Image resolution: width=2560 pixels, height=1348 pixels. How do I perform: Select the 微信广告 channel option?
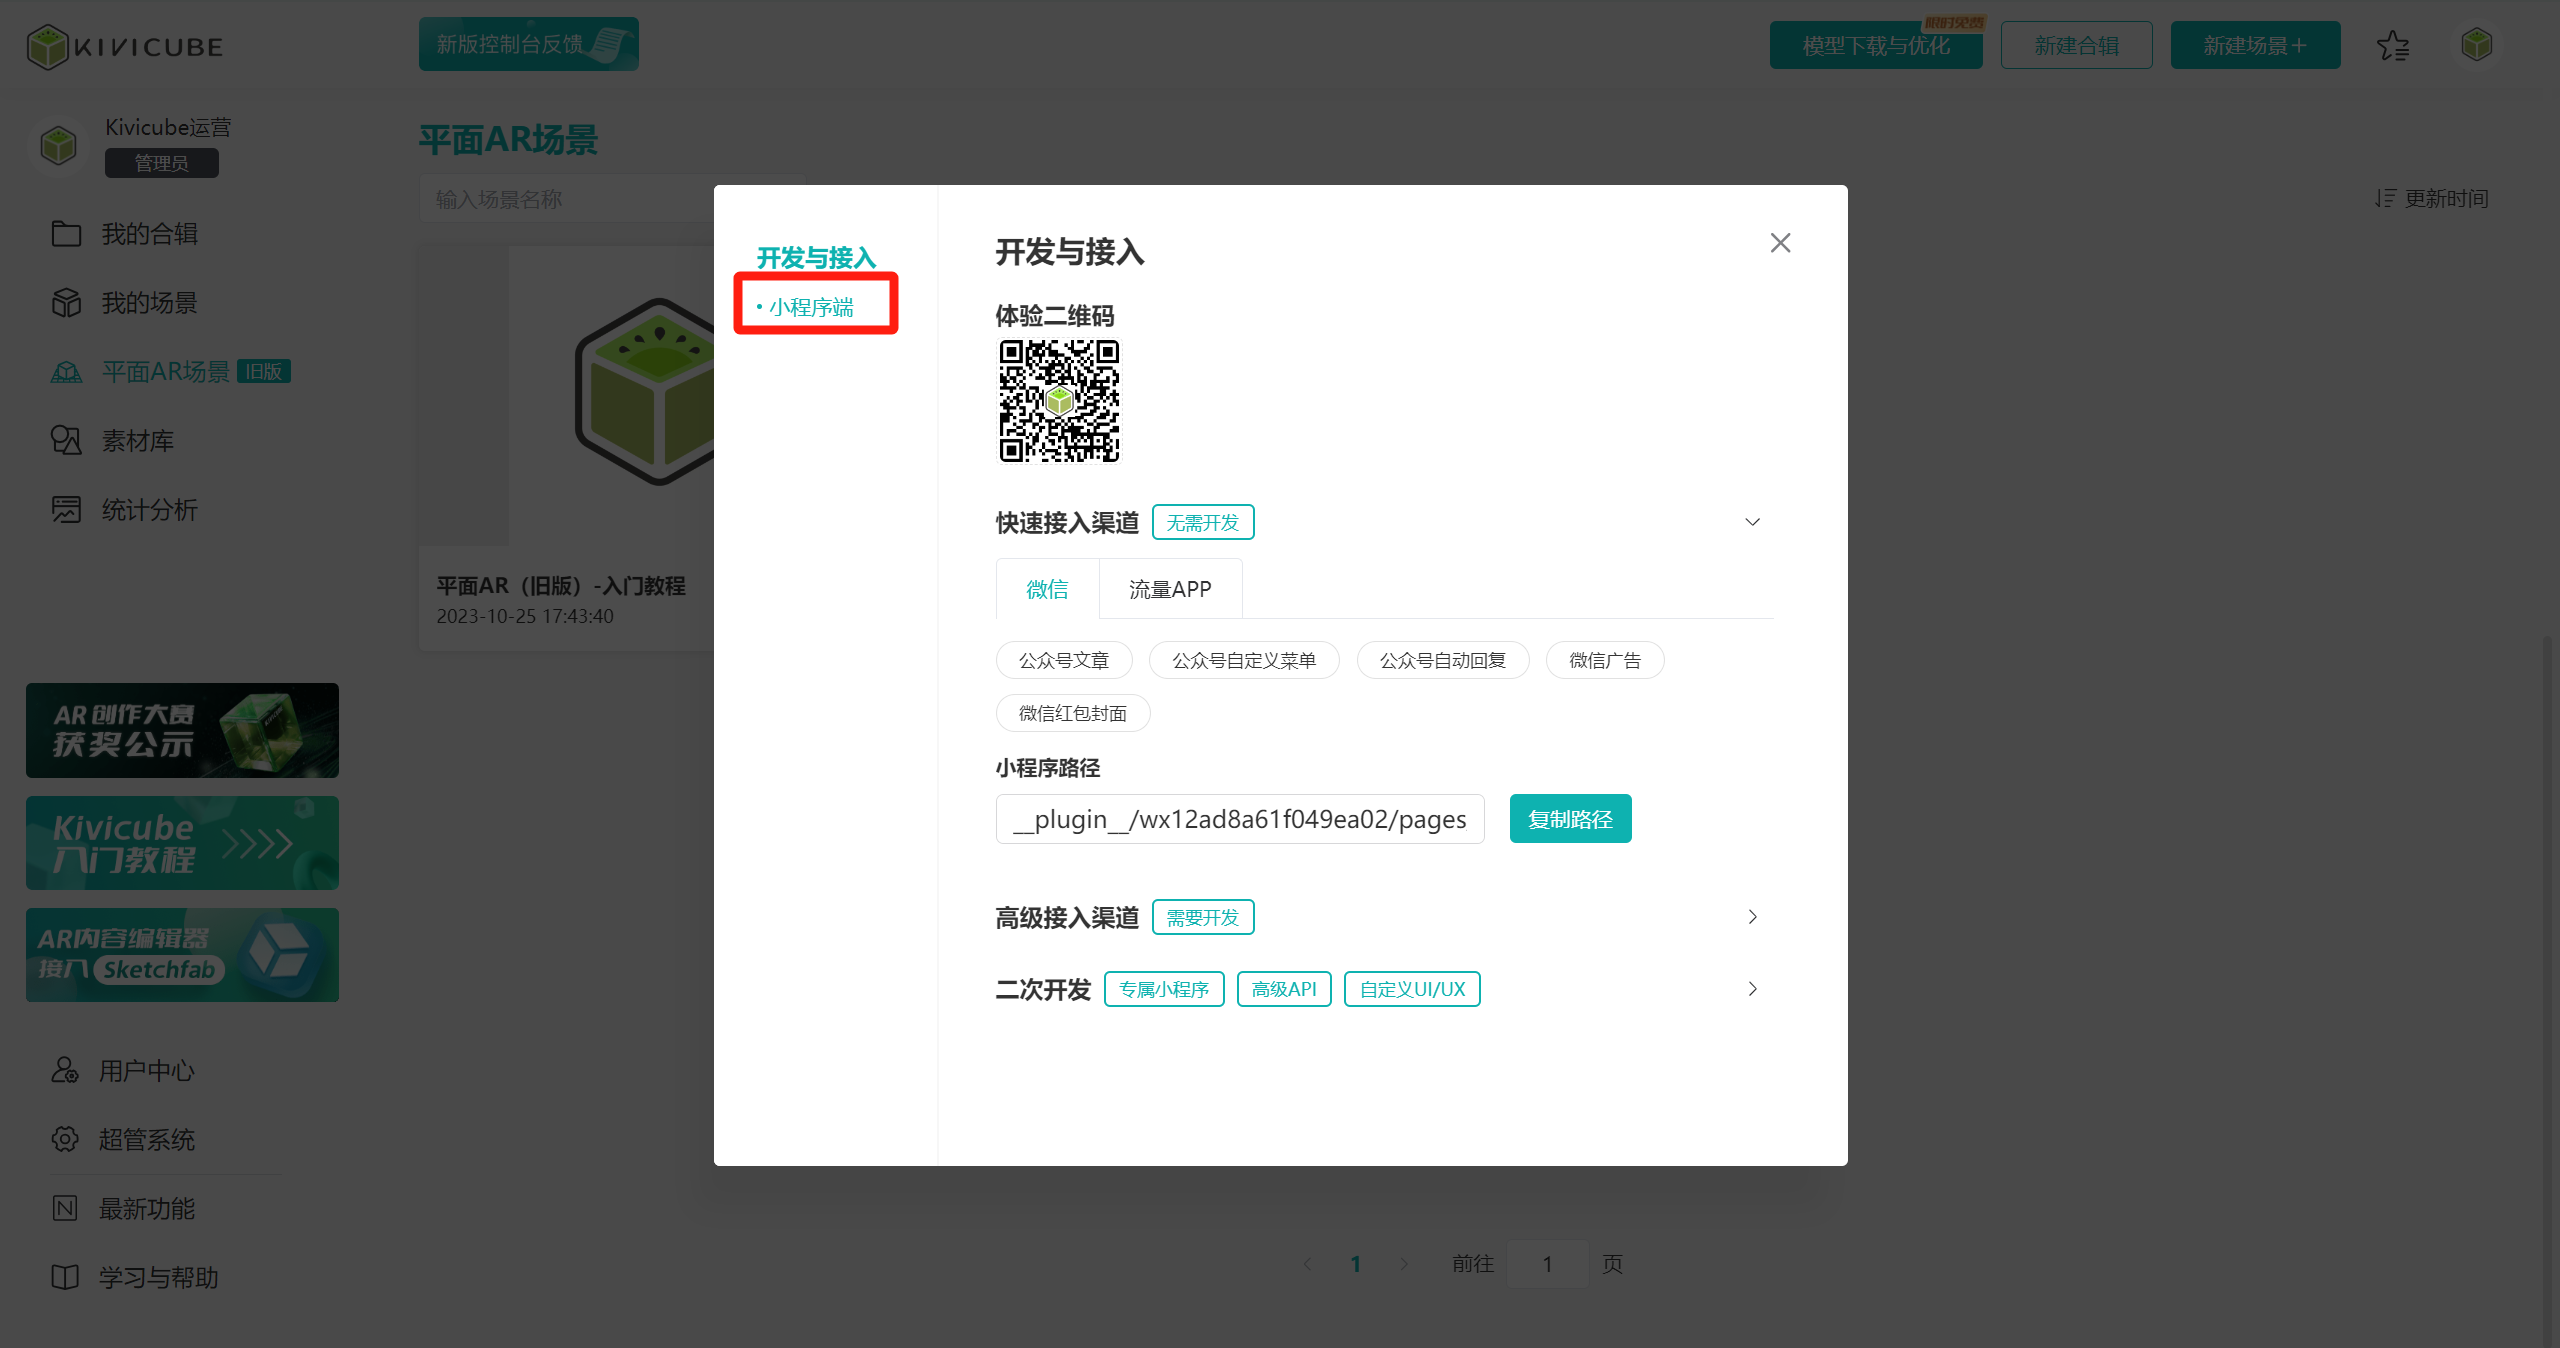click(x=1604, y=660)
